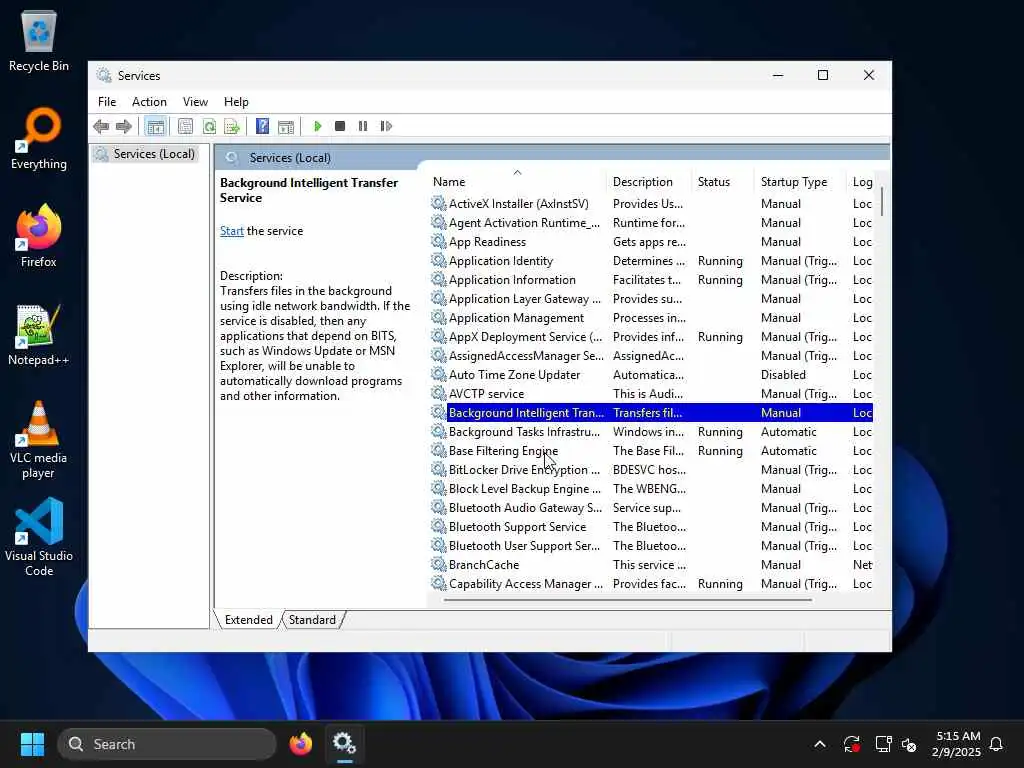Viewport: 1024px width, 768px height.
Task: Select the Notepad++ desktop shortcut
Action: 39,334
